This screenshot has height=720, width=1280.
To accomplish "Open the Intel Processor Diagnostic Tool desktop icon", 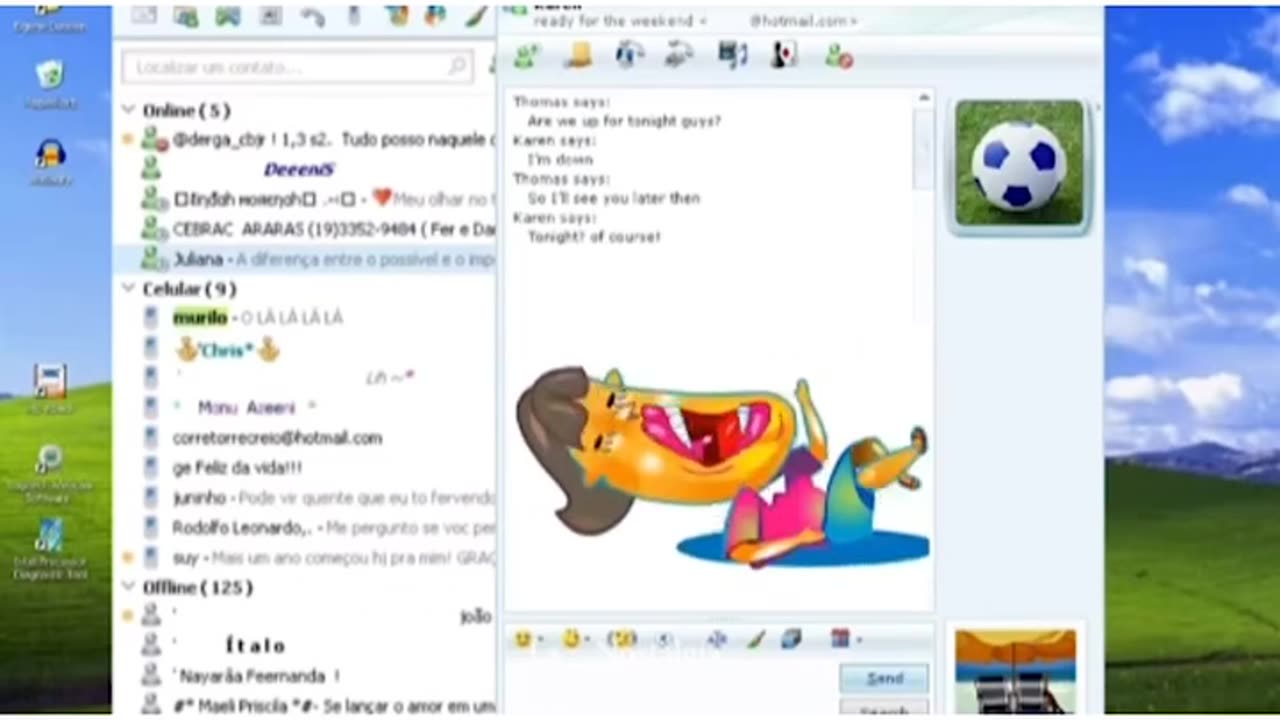I will point(49,548).
